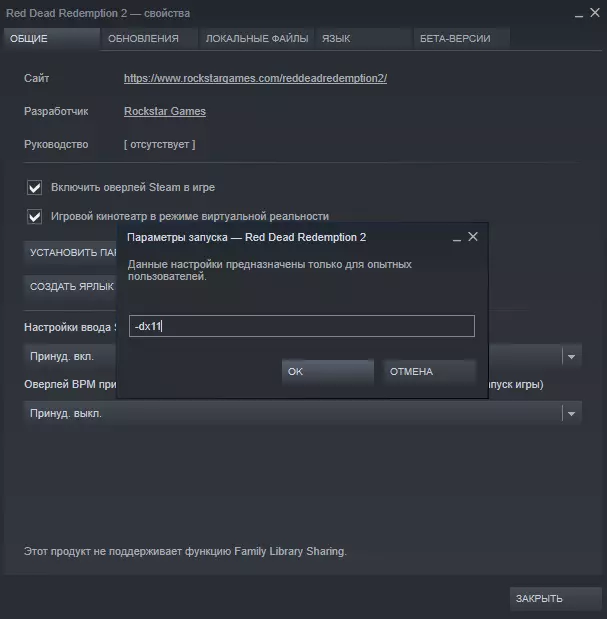Click the Family Library Sharing notice text
The image size is (607, 619).
coord(185,551)
